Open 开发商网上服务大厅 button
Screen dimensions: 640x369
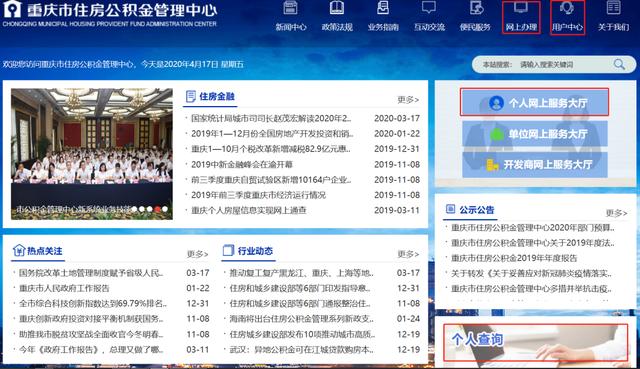point(535,164)
